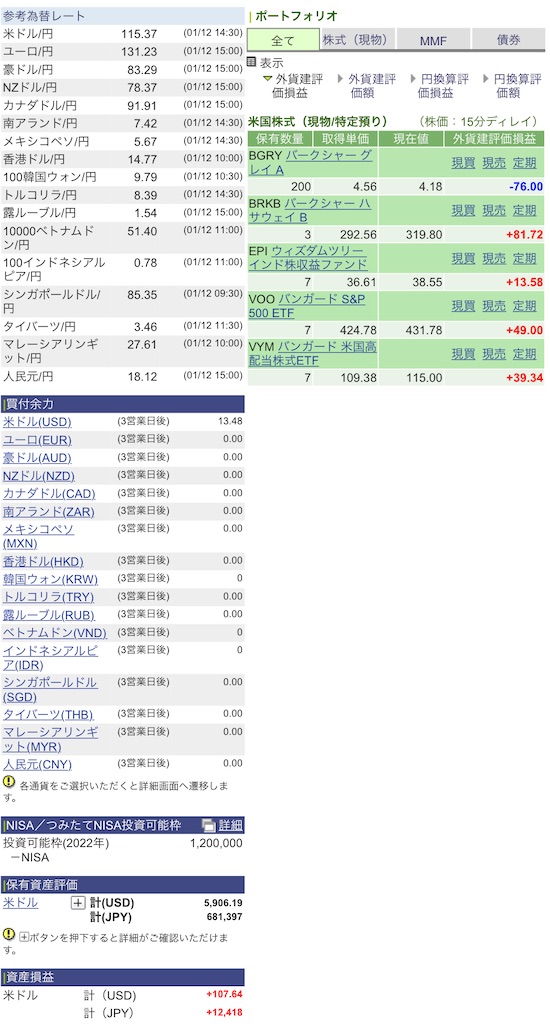Image resolution: width=550 pixels, height=1024 pixels.
Task: Click the ユーロ/円 rate 131.23
Action: (138, 51)
